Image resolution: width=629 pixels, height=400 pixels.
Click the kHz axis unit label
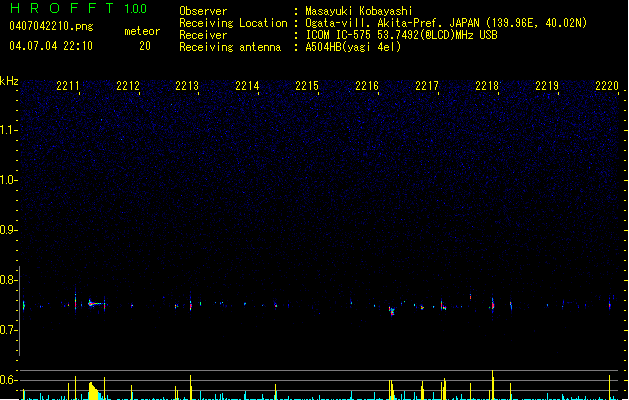click(x=9, y=81)
